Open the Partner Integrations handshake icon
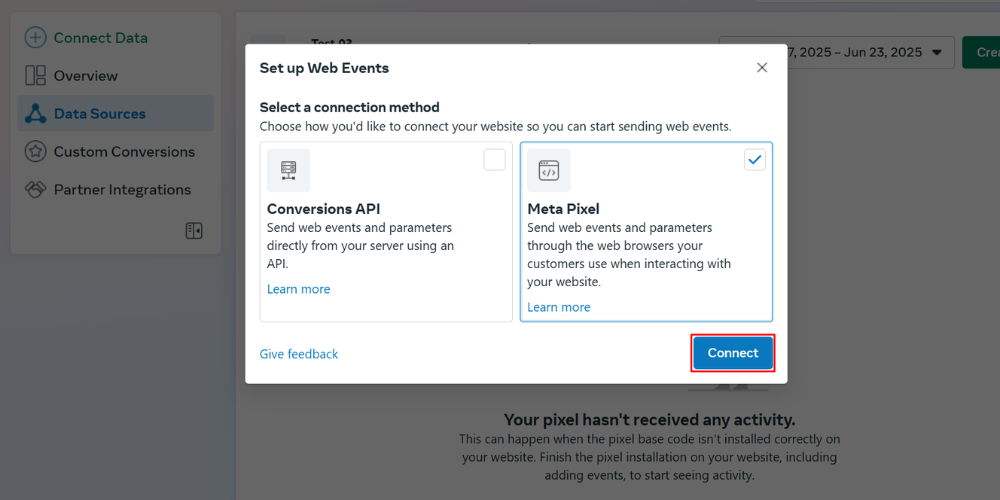1000x500 pixels. 35,189
